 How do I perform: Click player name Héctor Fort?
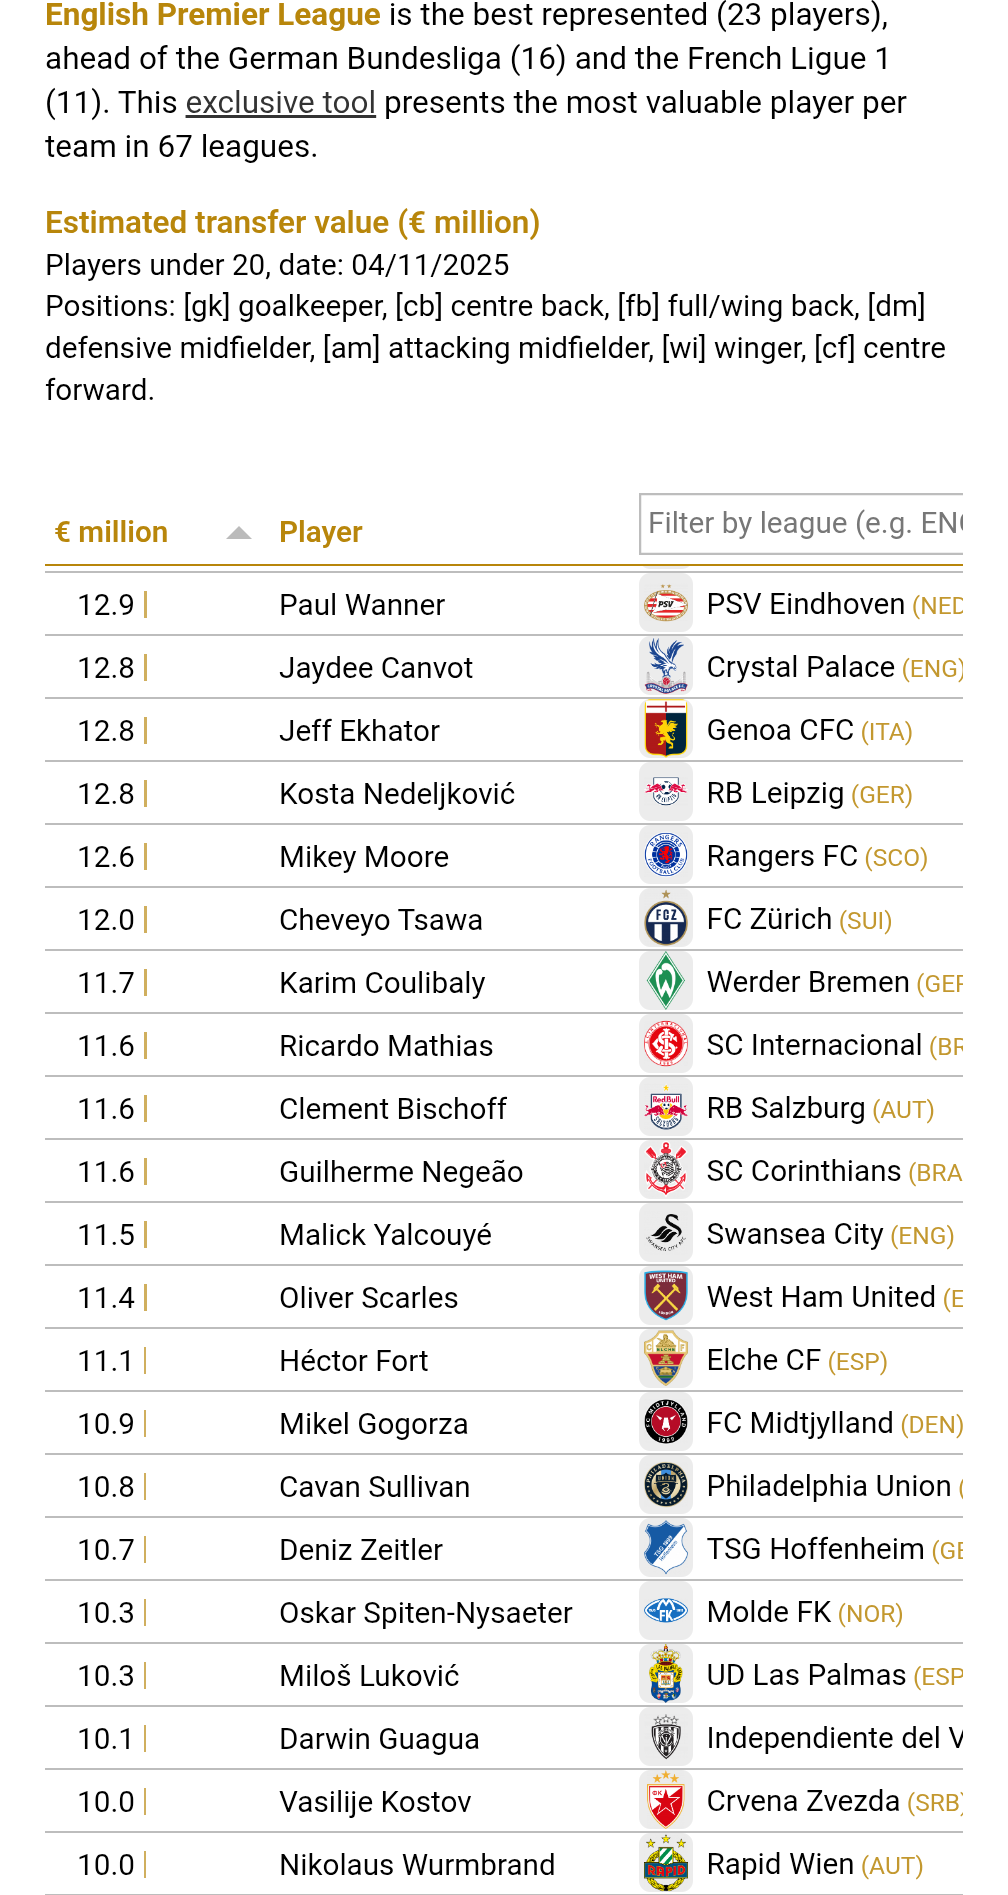coord(353,1361)
